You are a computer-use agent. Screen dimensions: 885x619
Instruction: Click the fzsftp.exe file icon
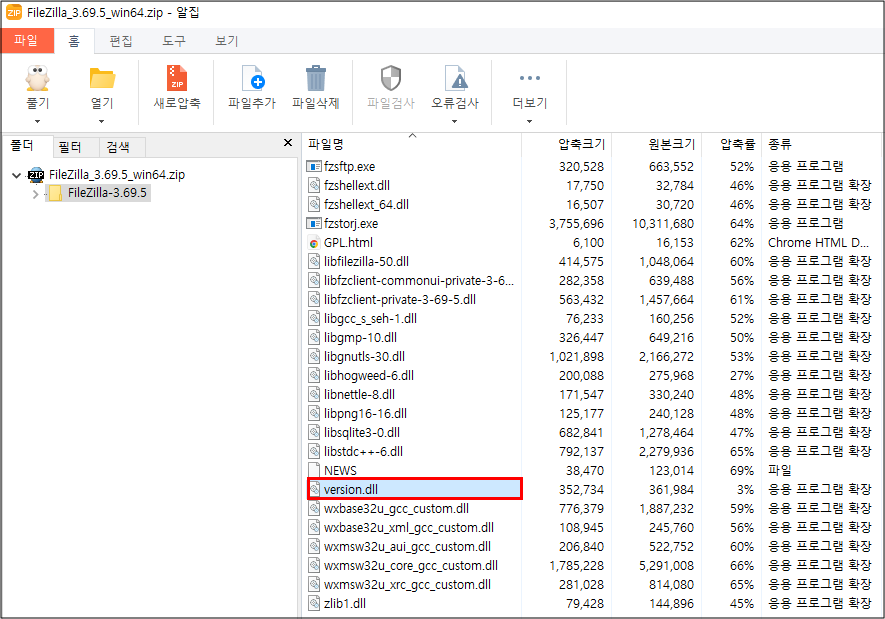[x=314, y=166]
